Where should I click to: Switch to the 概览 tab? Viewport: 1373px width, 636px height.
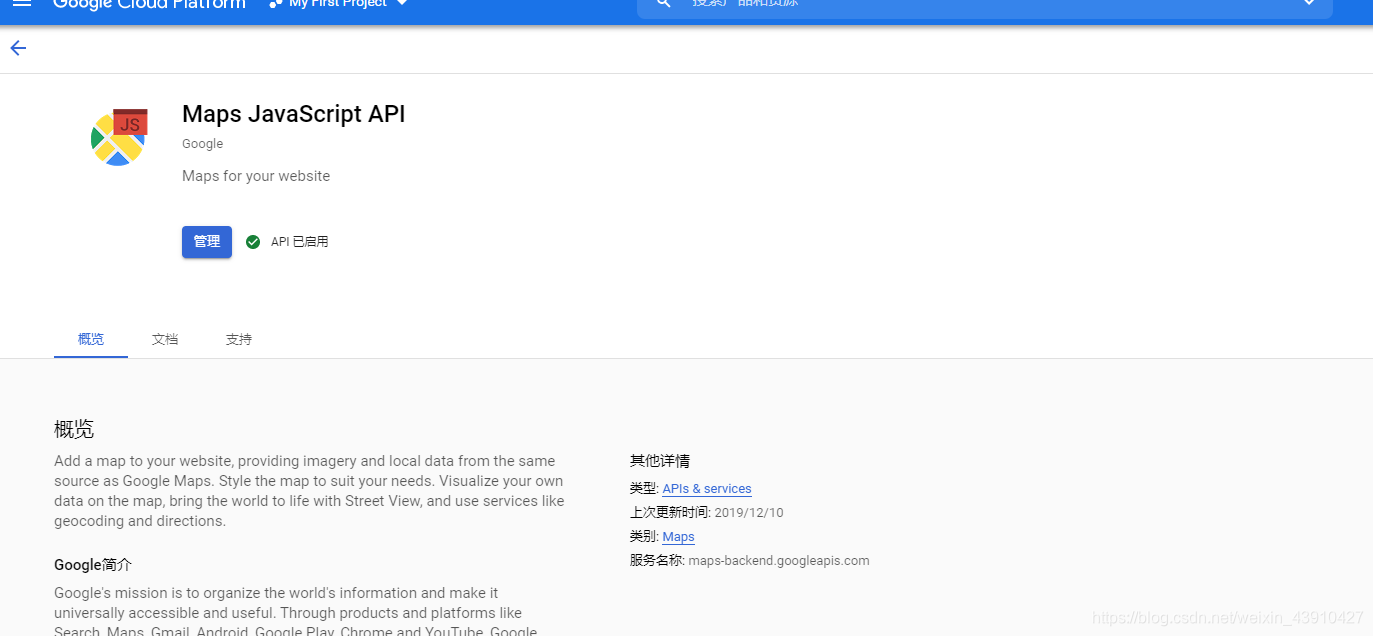(91, 340)
